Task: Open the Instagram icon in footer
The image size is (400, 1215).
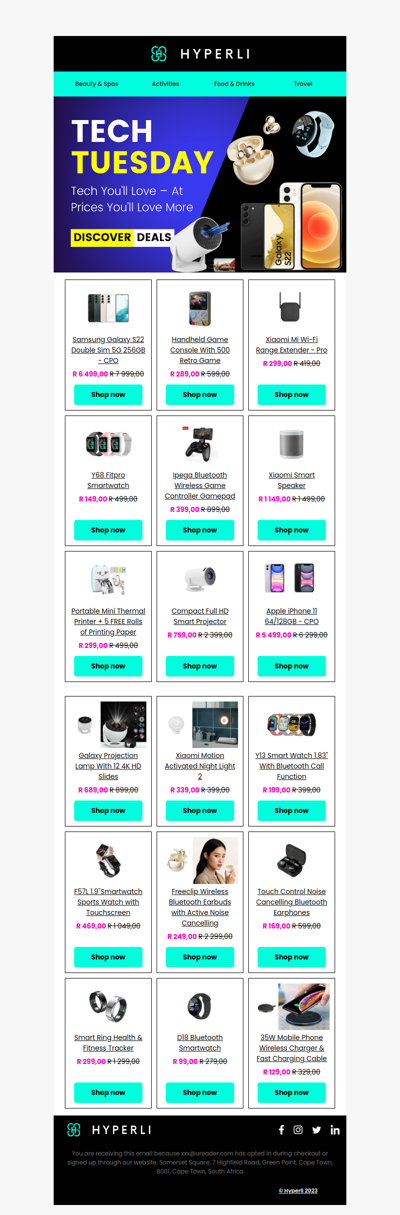Action: (x=298, y=1130)
